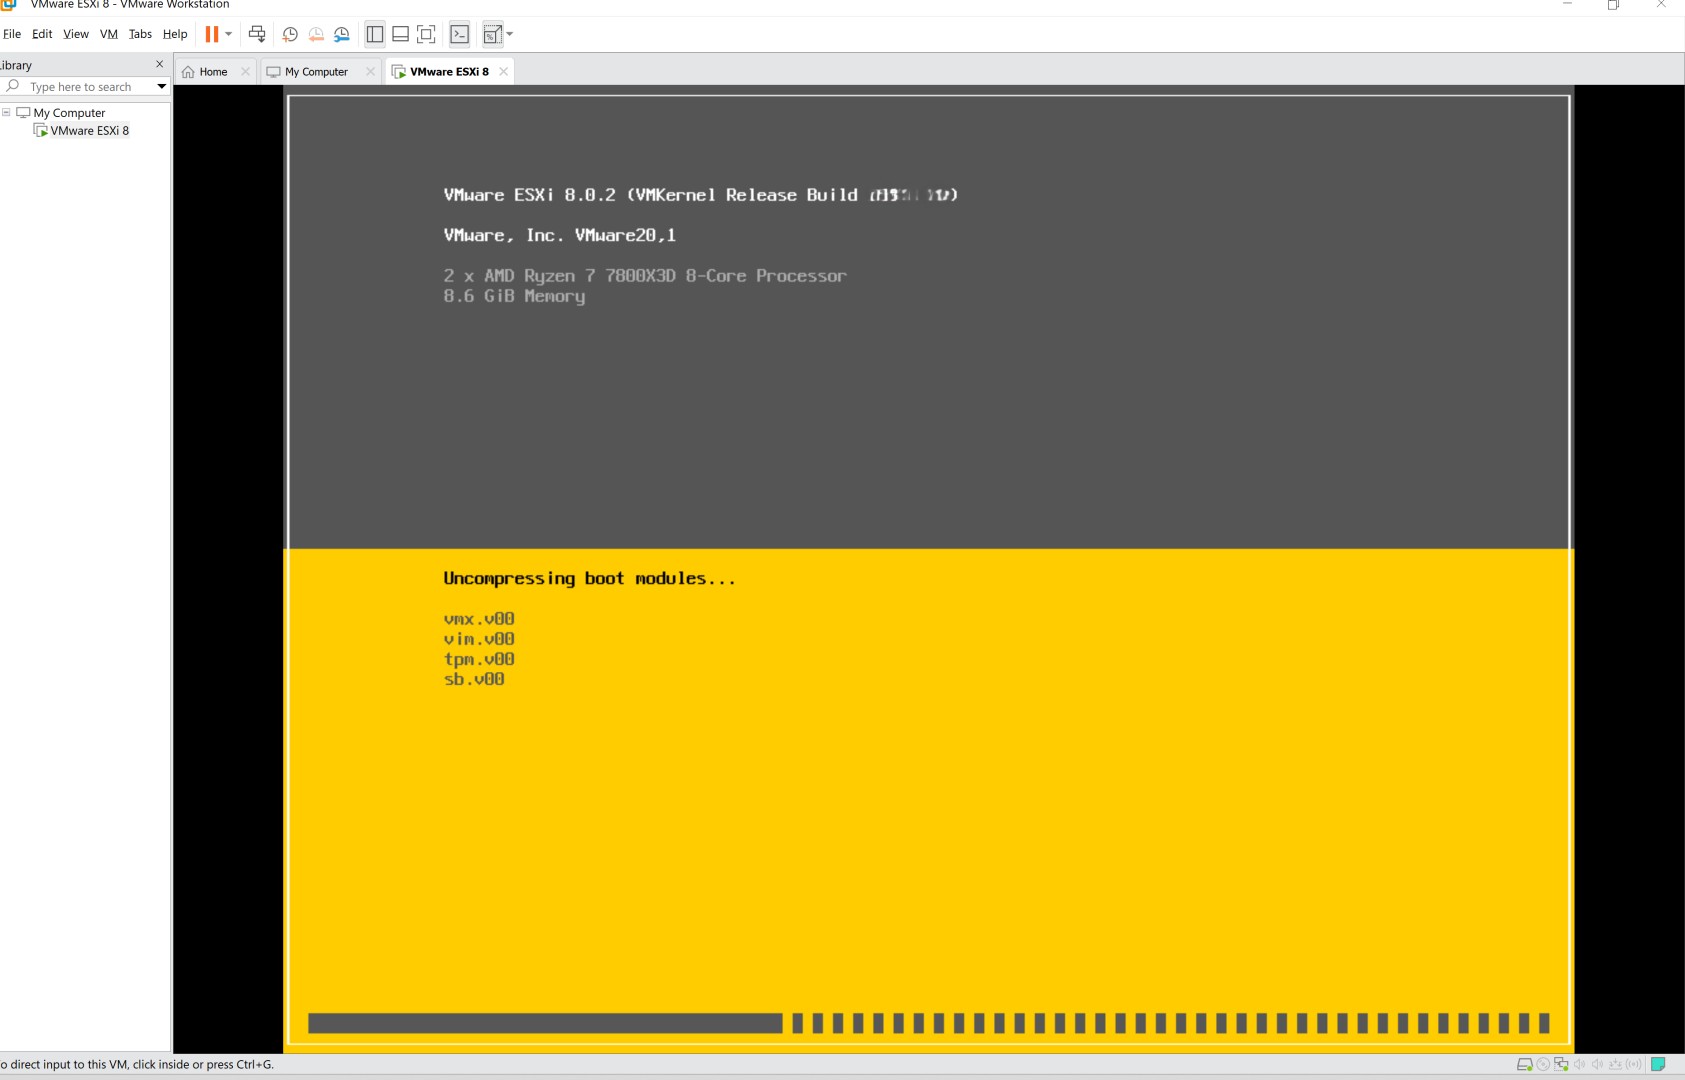The image size is (1685, 1080).
Task: Open the Help menu
Action: pyautogui.click(x=175, y=34)
